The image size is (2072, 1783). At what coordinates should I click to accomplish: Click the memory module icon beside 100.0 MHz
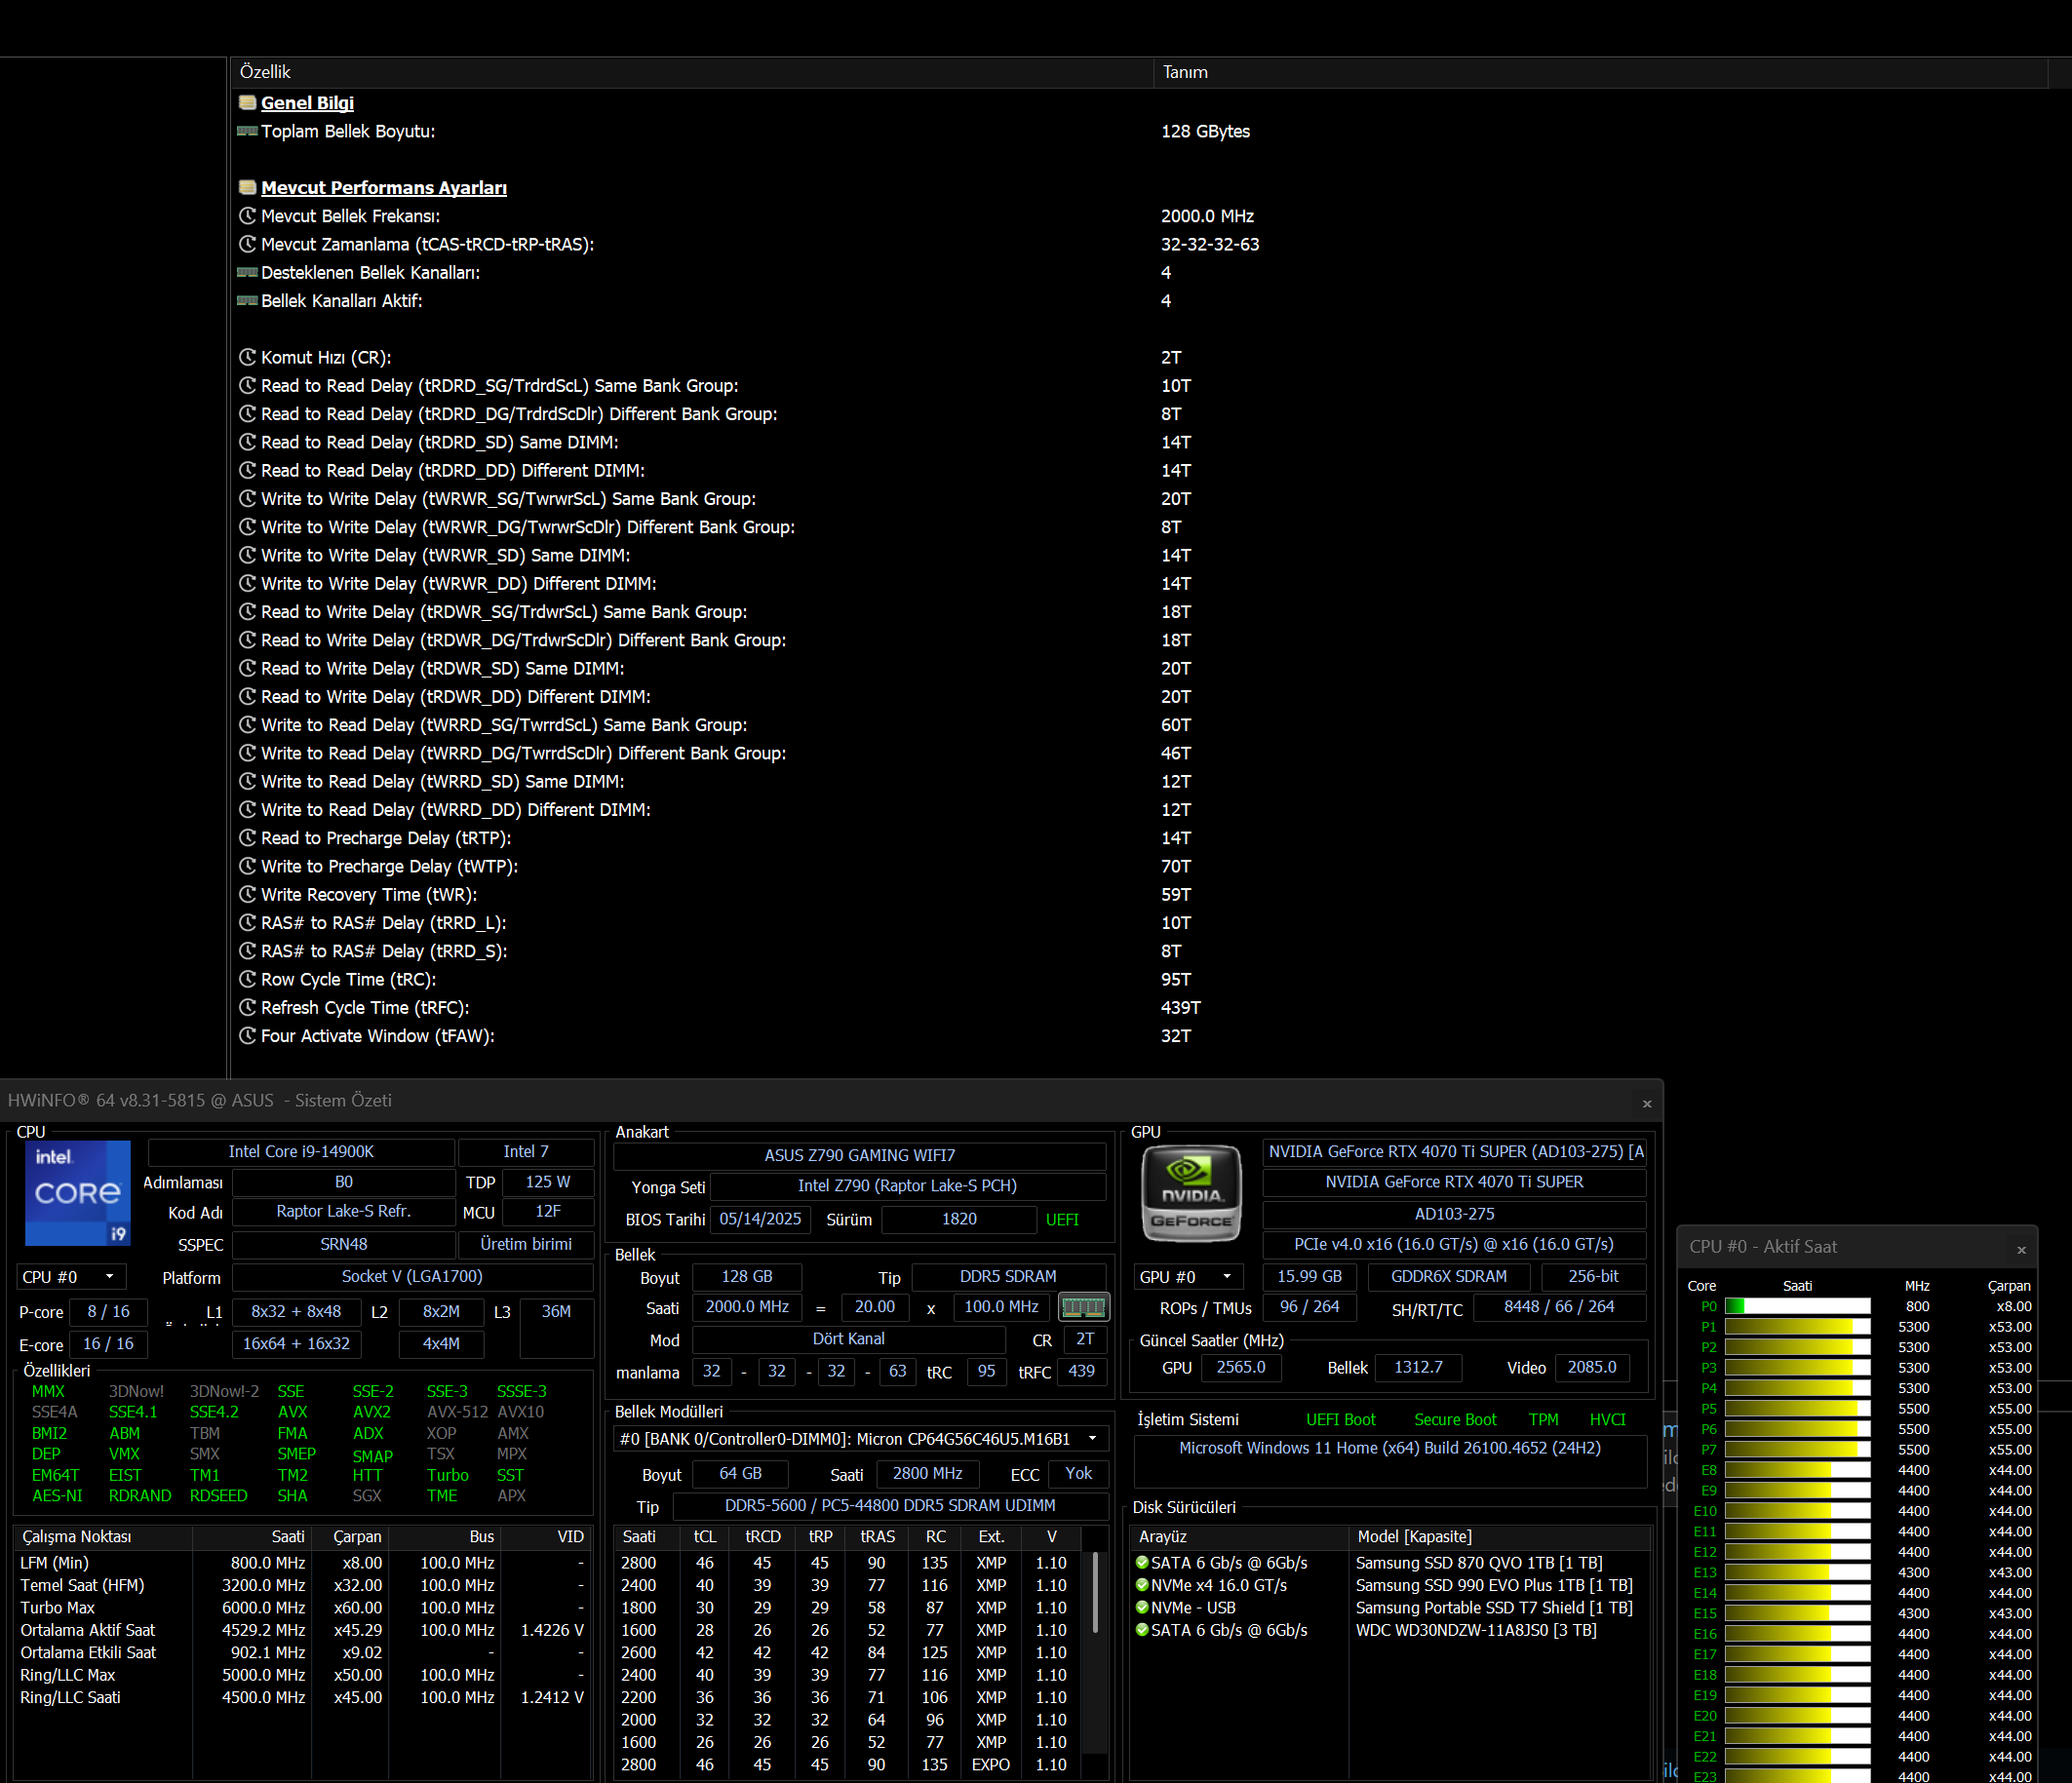click(1083, 1307)
